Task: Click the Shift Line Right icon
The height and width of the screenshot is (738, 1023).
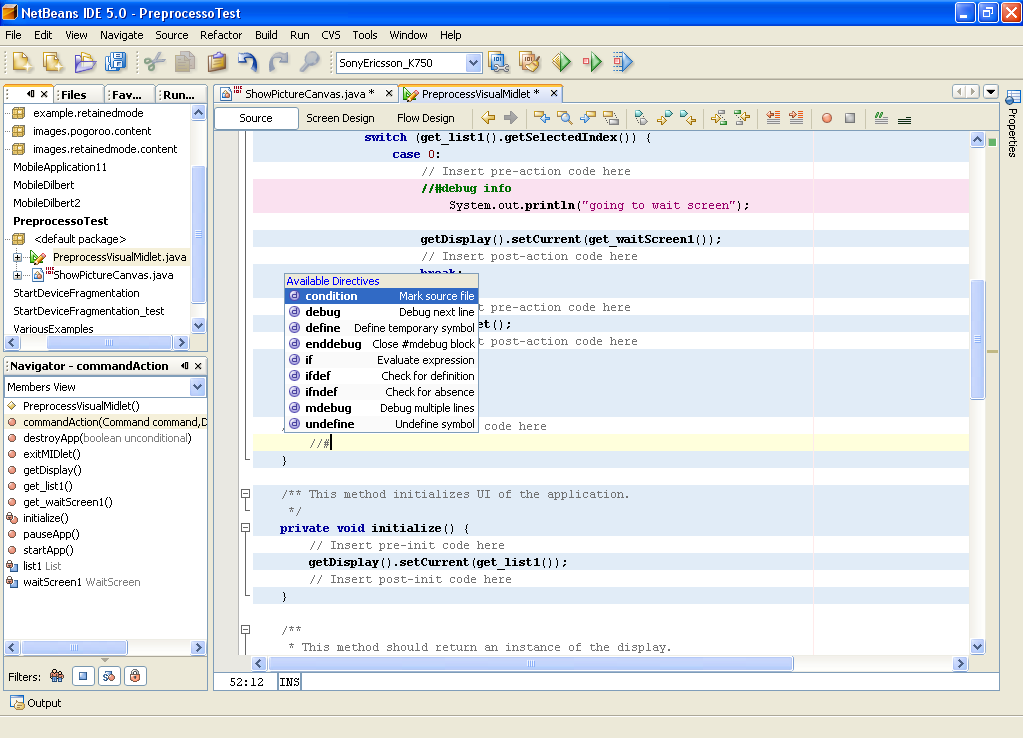Action: click(x=796, y=118)
